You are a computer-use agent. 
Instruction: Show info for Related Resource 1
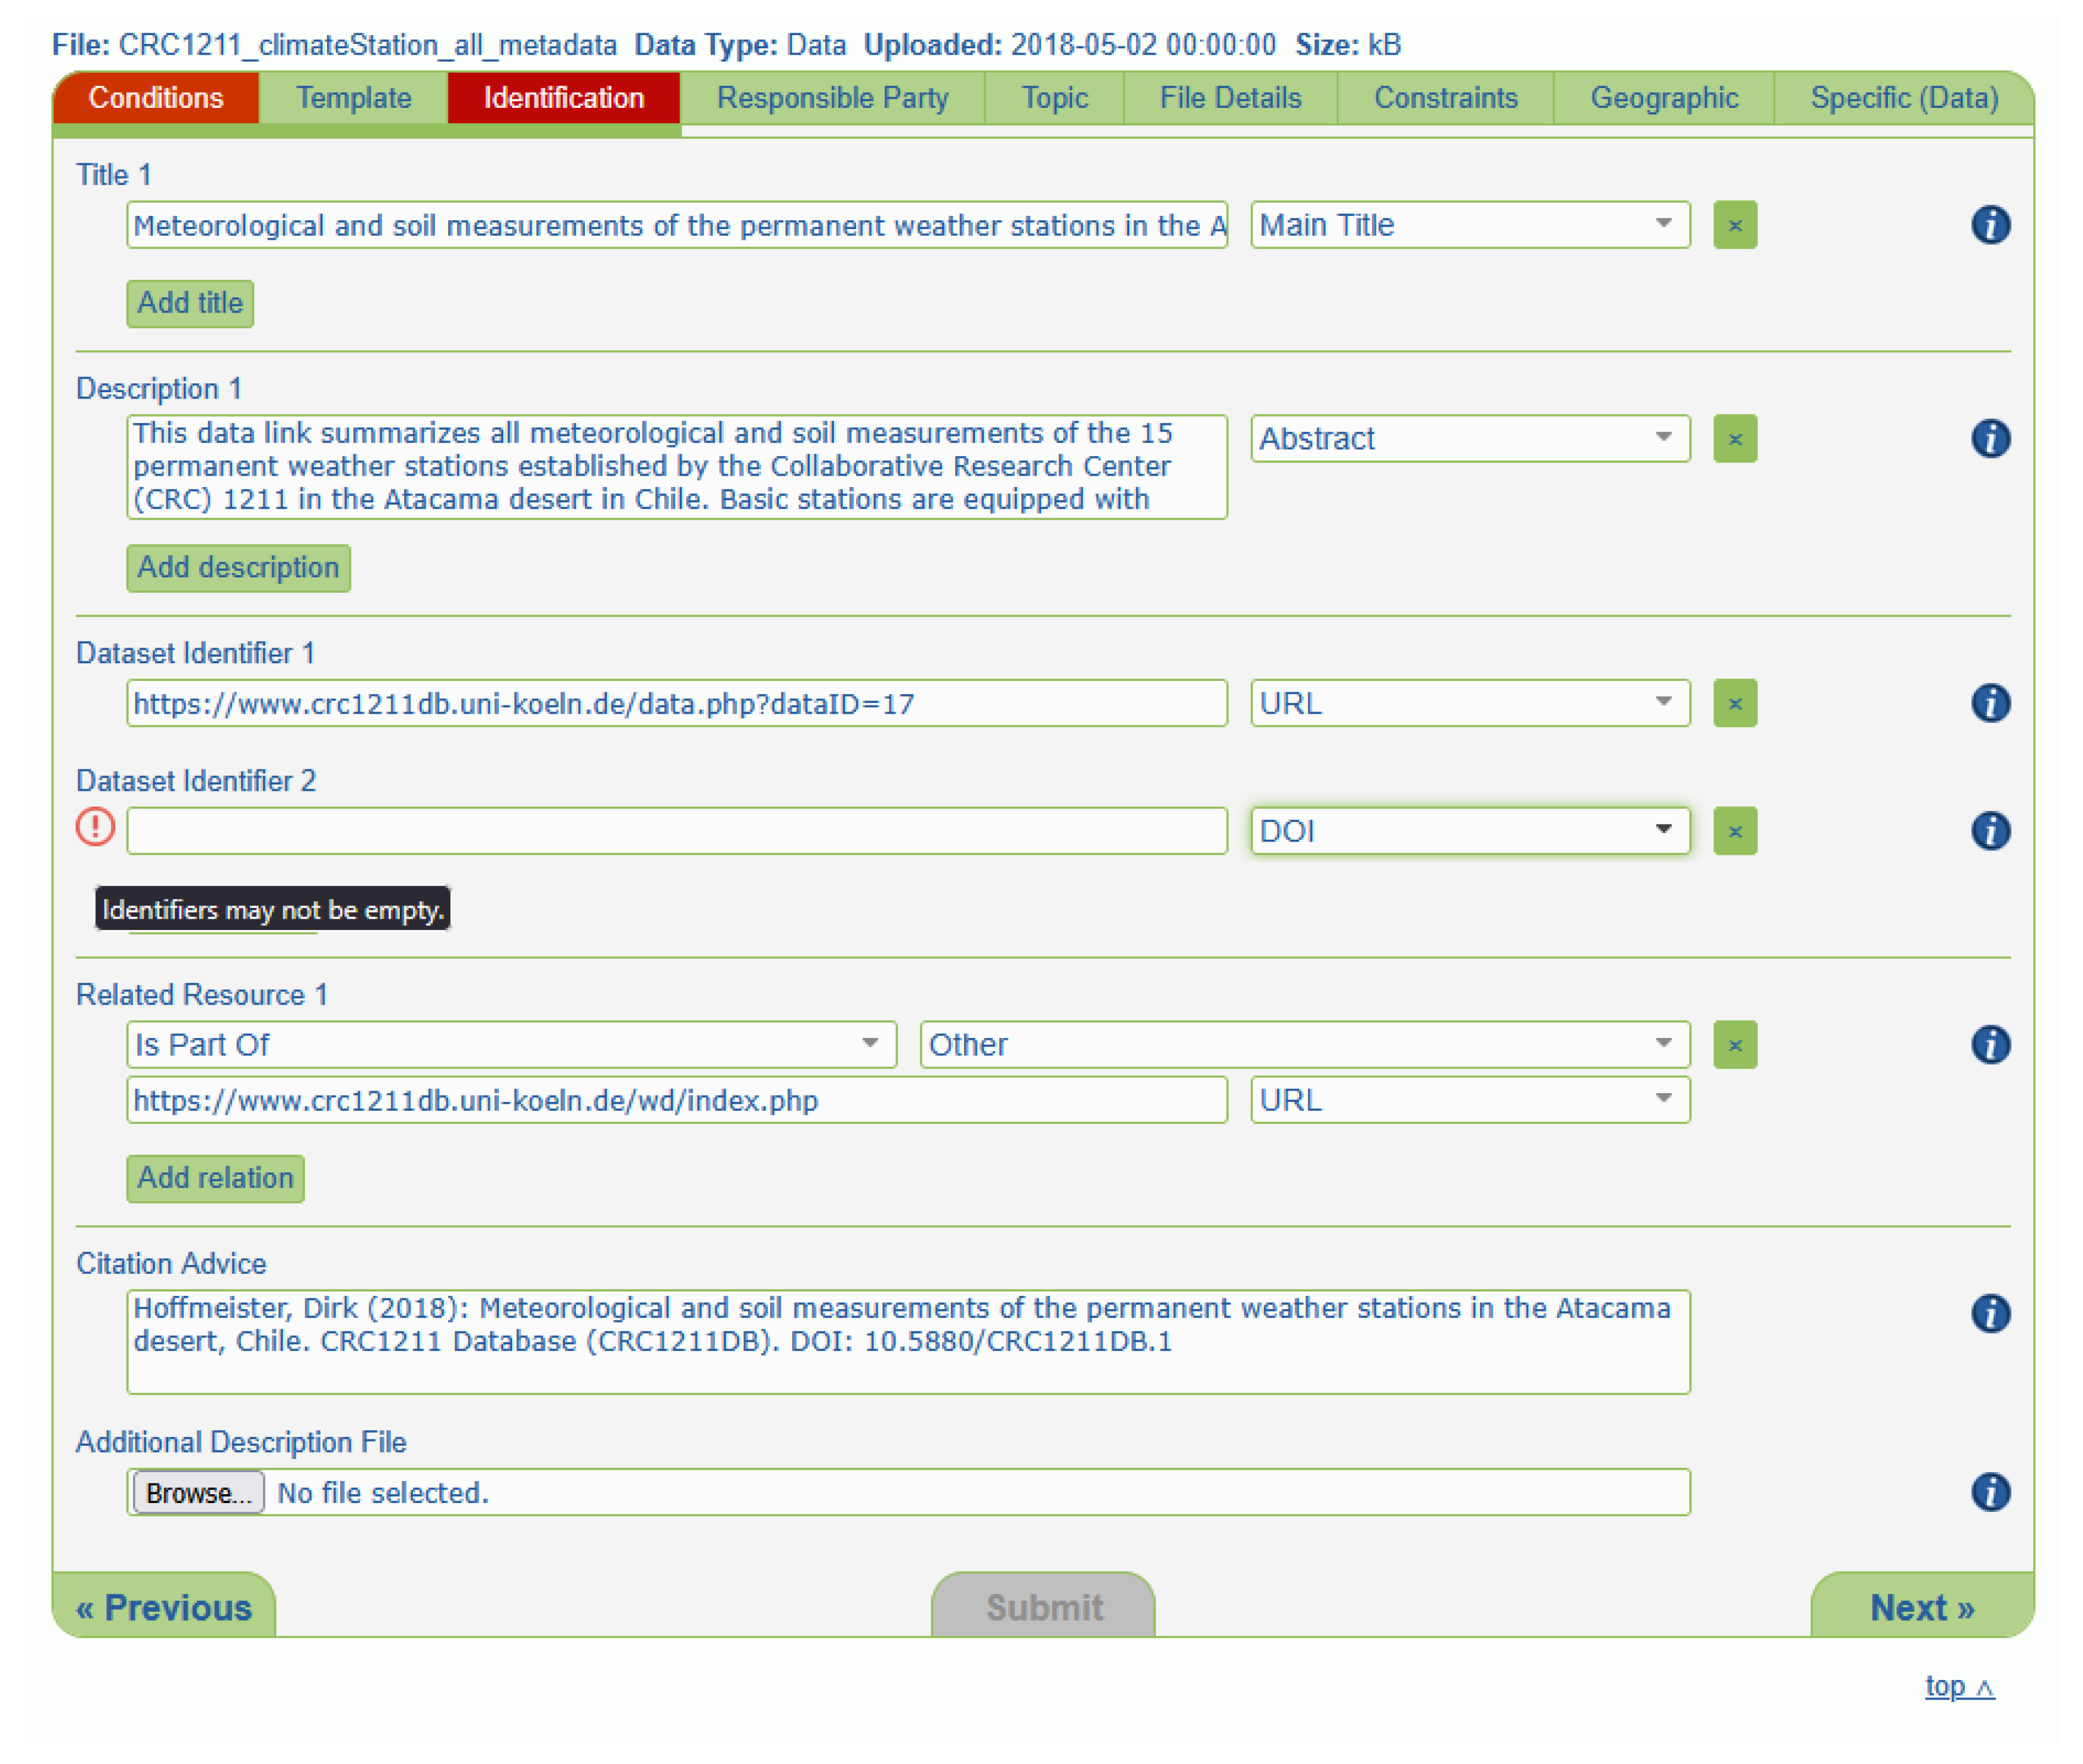click(1990, 1045)
